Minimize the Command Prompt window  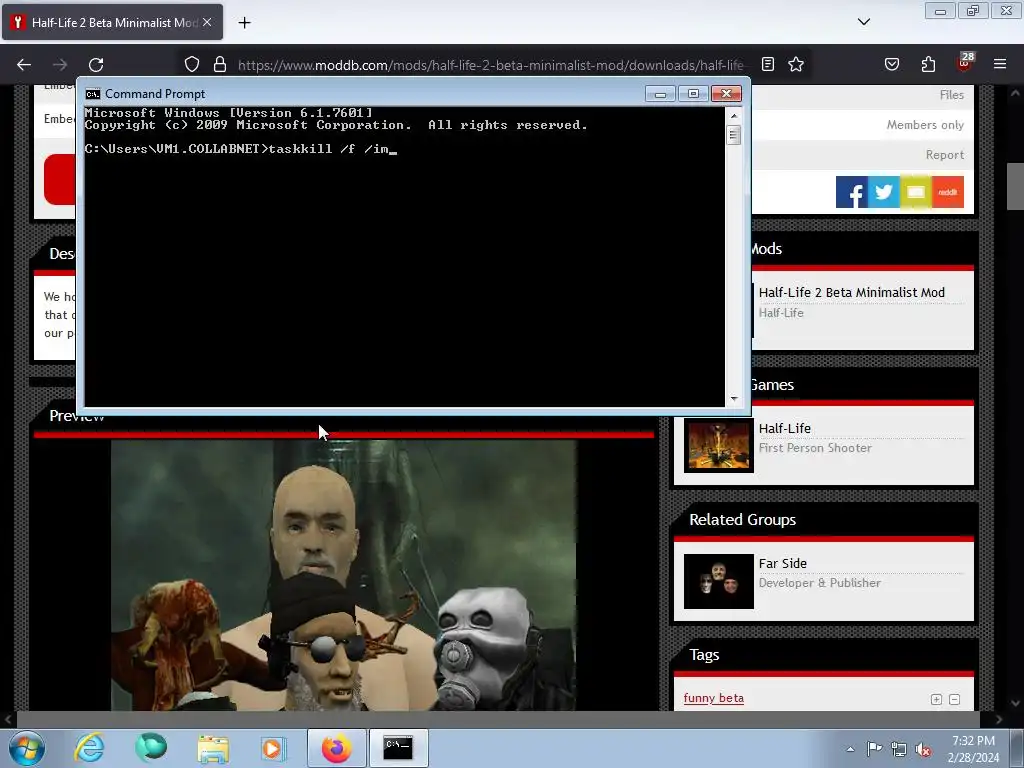coord(660,94)
